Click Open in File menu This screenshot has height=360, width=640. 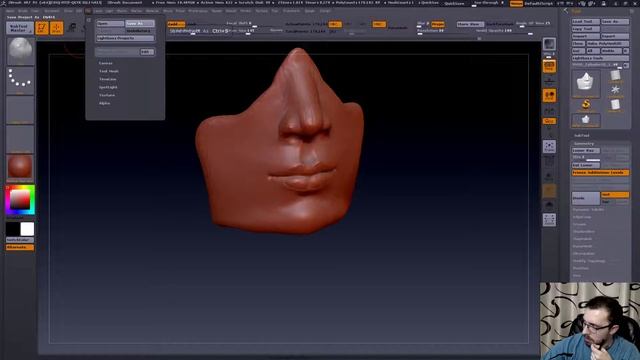110,24
